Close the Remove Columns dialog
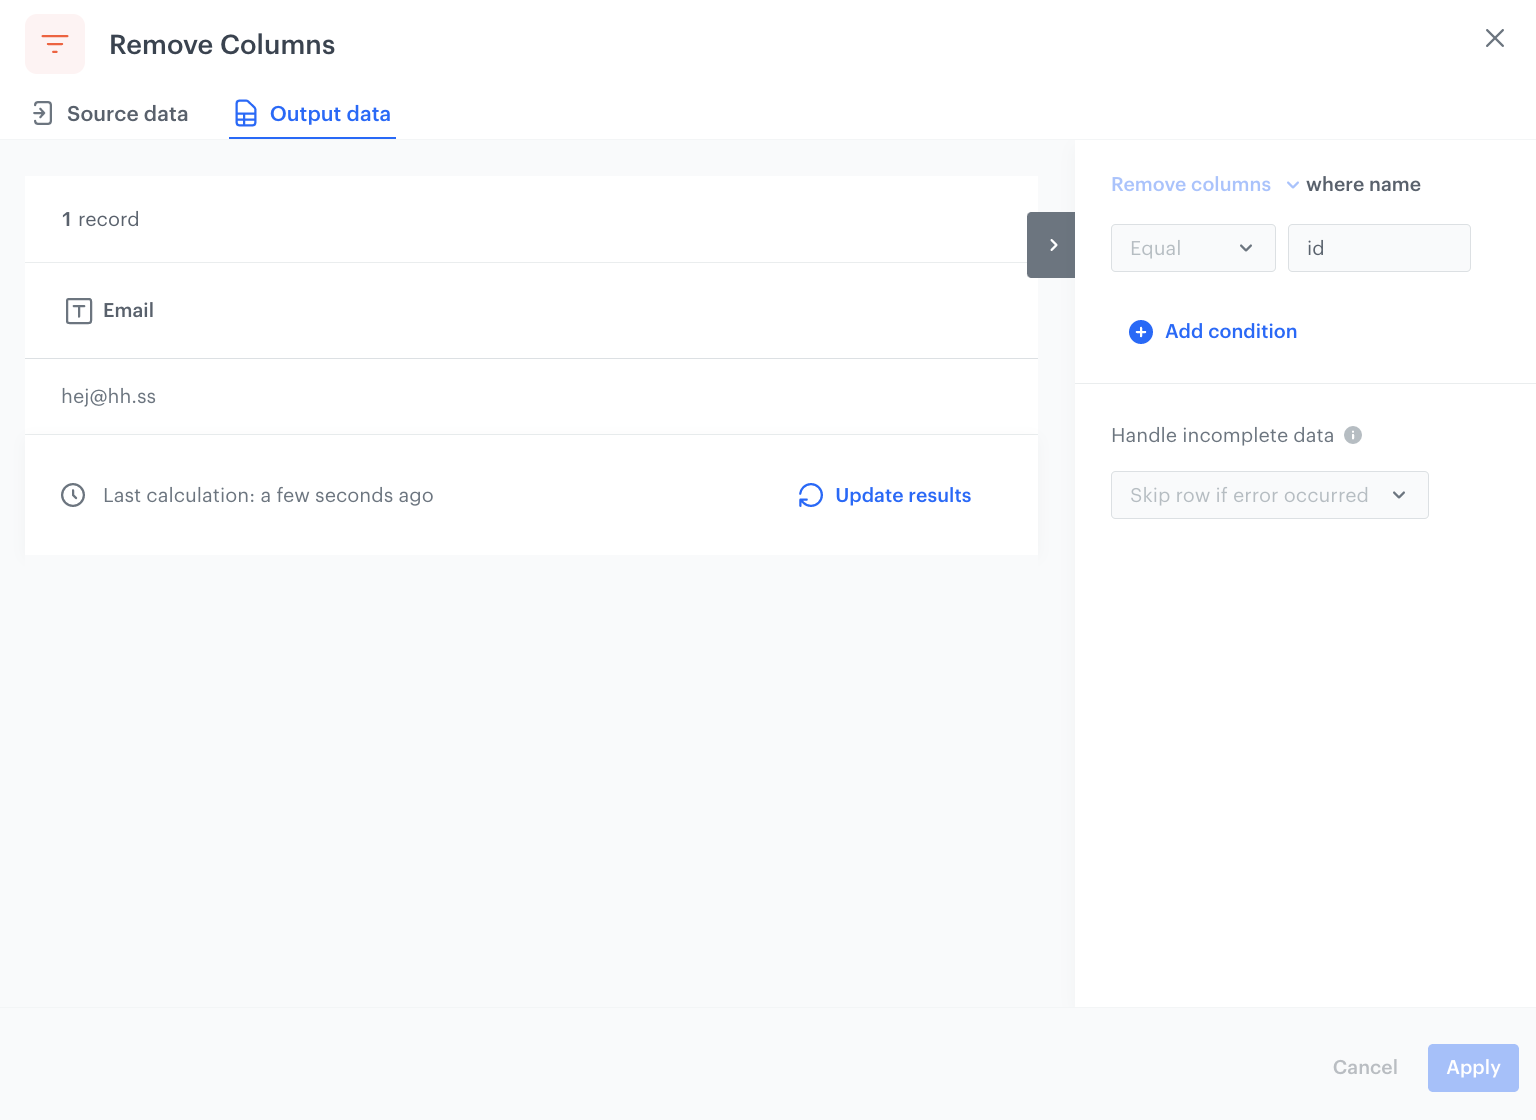This screenshot has height=1120, width=1536. pyautogui.click(x=1494, y=38)
